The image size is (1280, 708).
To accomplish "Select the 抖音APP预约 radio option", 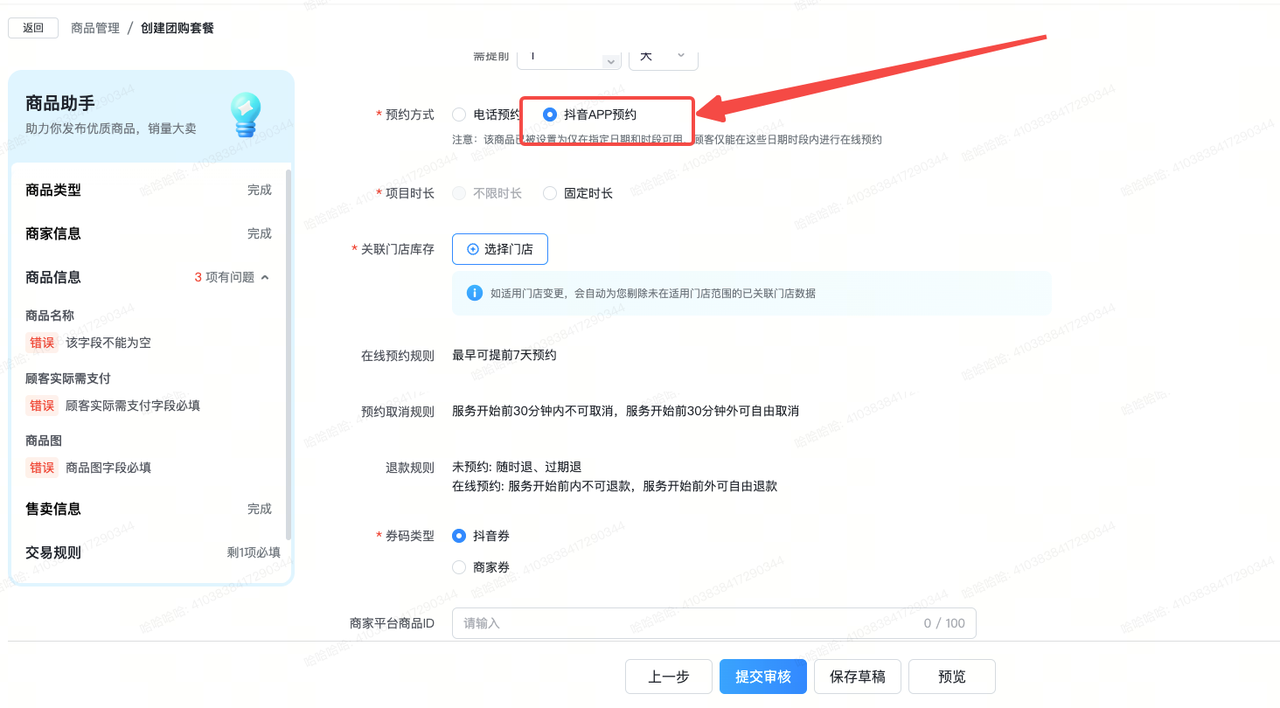I will pyautogui.click(x=549, y=114).
